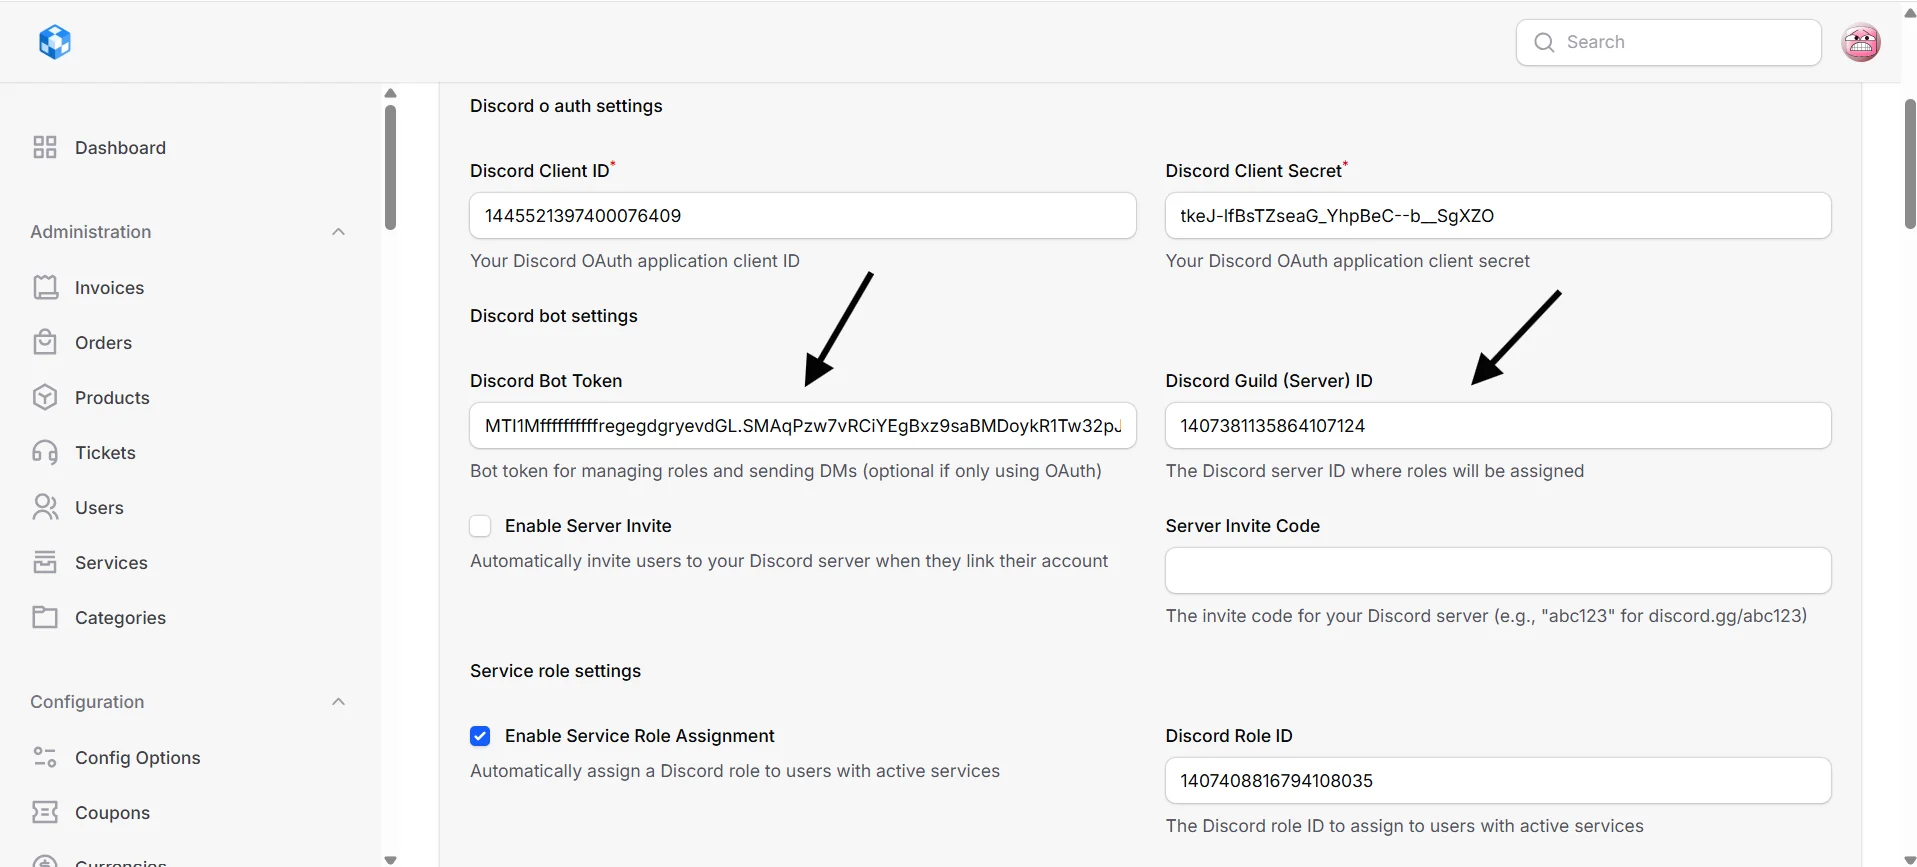Click 'The Discord server ID where roles' hint

pos(1374,471)
